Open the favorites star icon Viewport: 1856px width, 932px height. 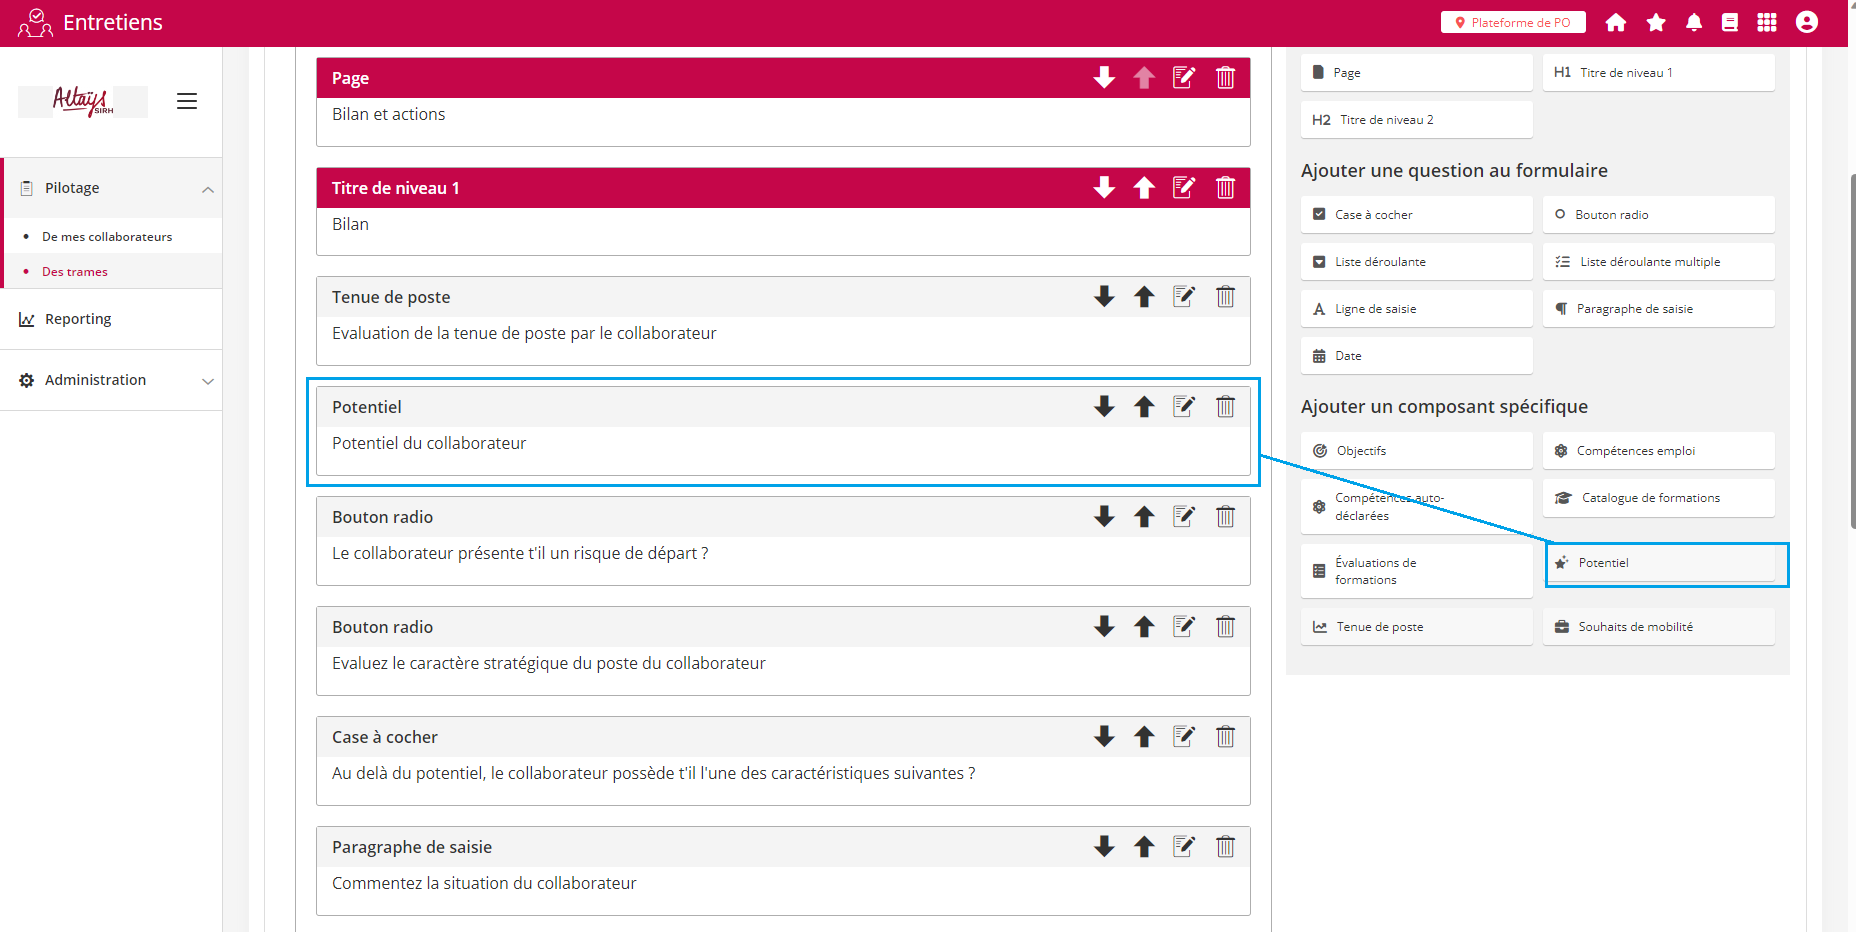1656,22
